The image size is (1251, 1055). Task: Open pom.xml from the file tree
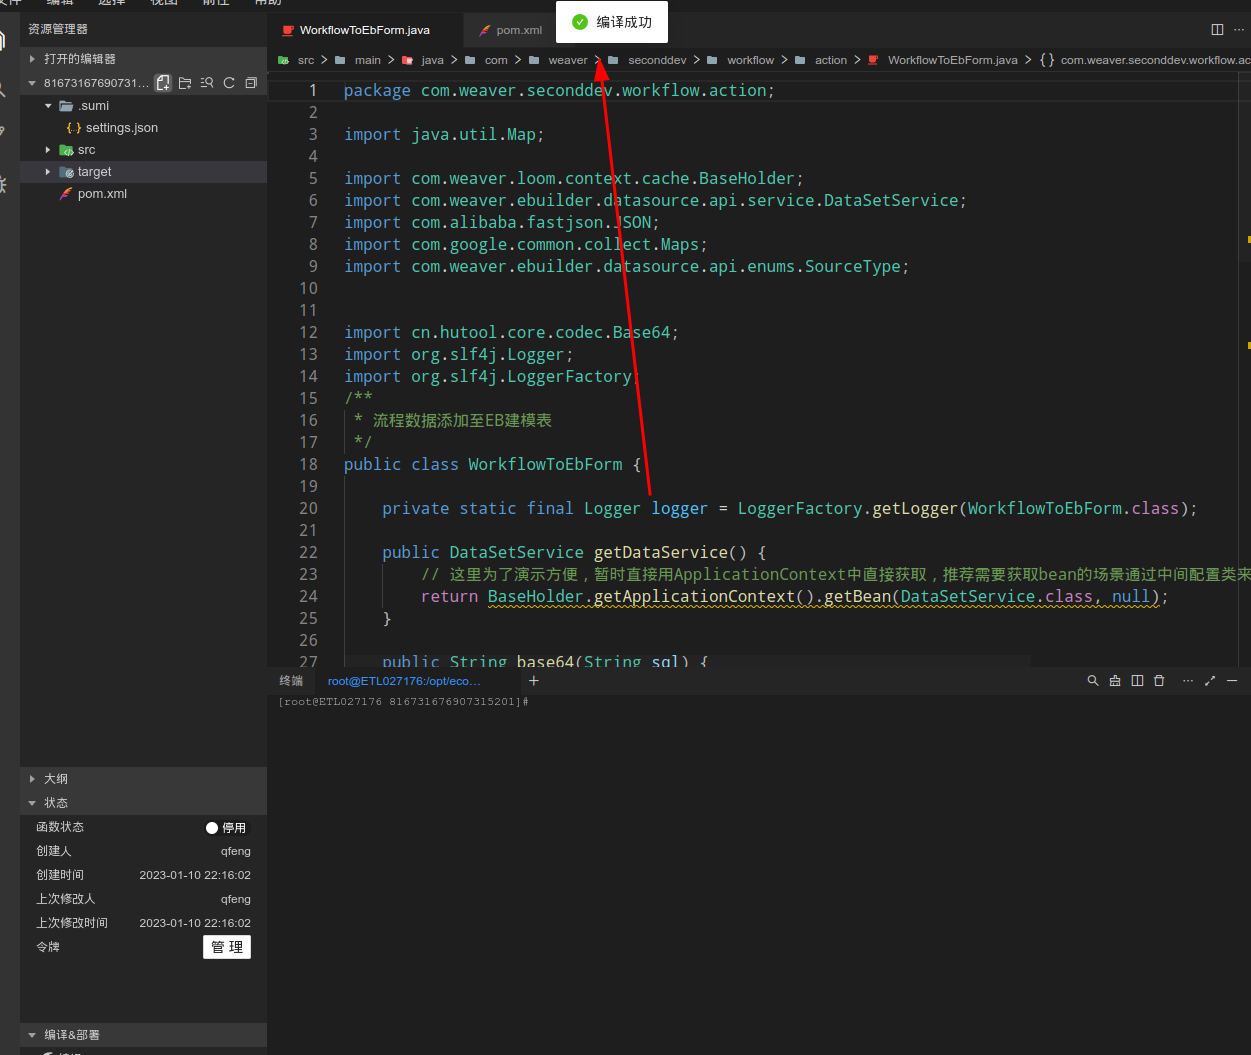[x=102, y=194]
